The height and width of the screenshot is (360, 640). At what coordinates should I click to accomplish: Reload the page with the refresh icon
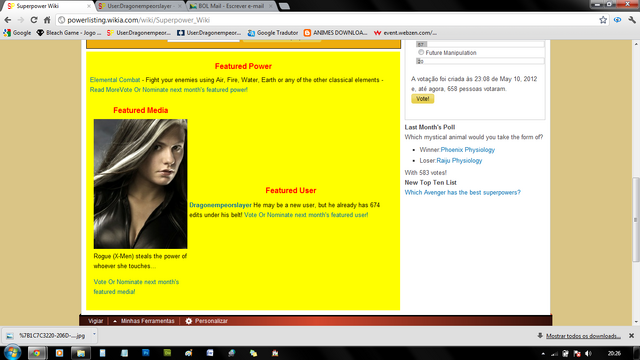tap(34, 20)
